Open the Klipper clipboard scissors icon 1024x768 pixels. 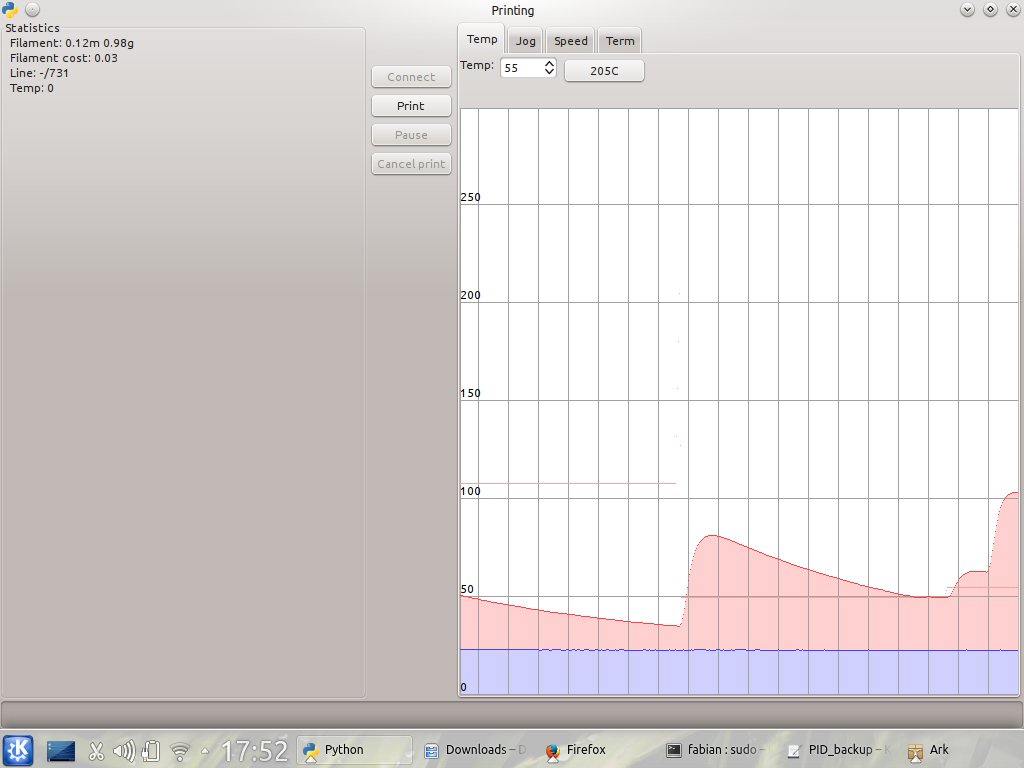pos(97,751)
